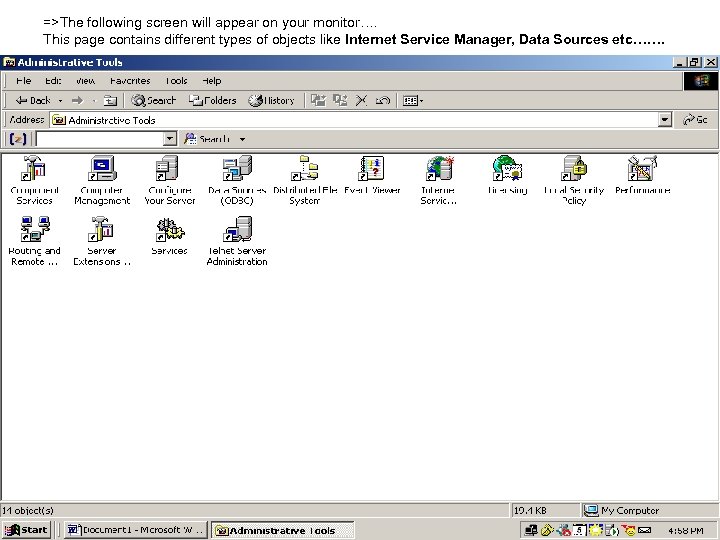The width and height of the screenshot is (720, 540).
Task: Click the Forward arrow button
Action: click(77, 100)
